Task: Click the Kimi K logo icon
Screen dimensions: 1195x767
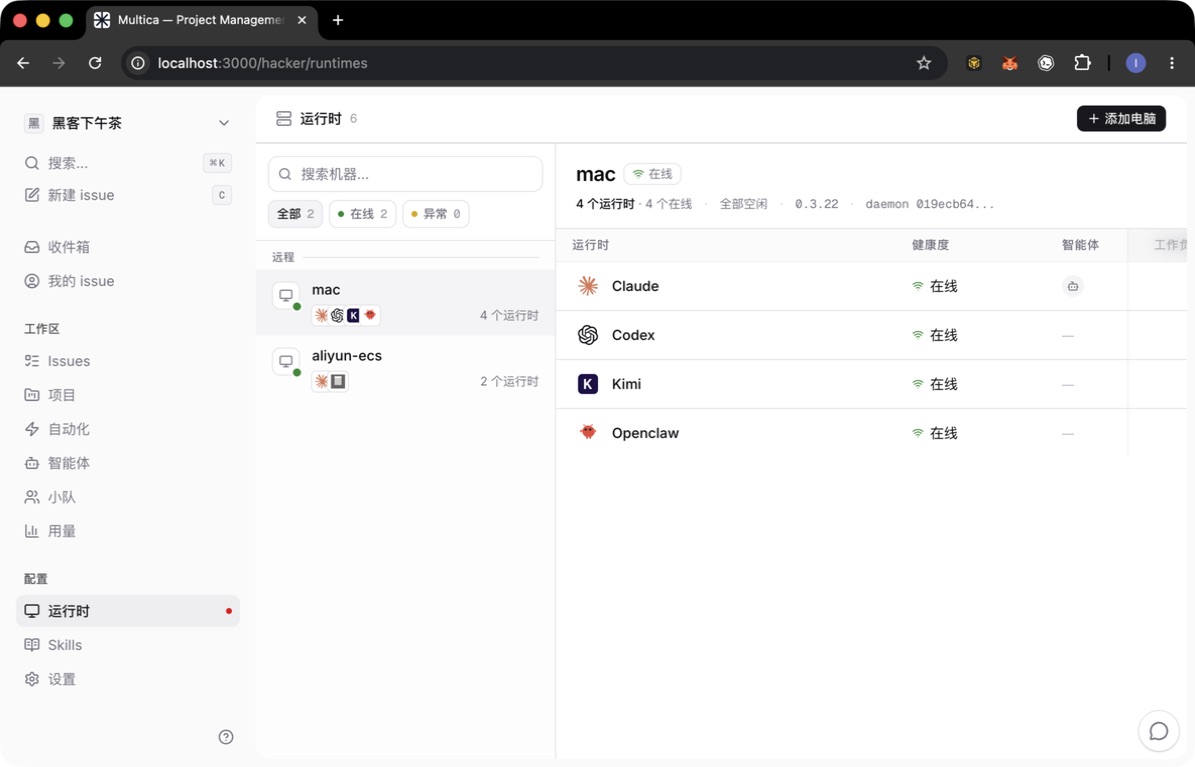Action: tap(588, 384)
